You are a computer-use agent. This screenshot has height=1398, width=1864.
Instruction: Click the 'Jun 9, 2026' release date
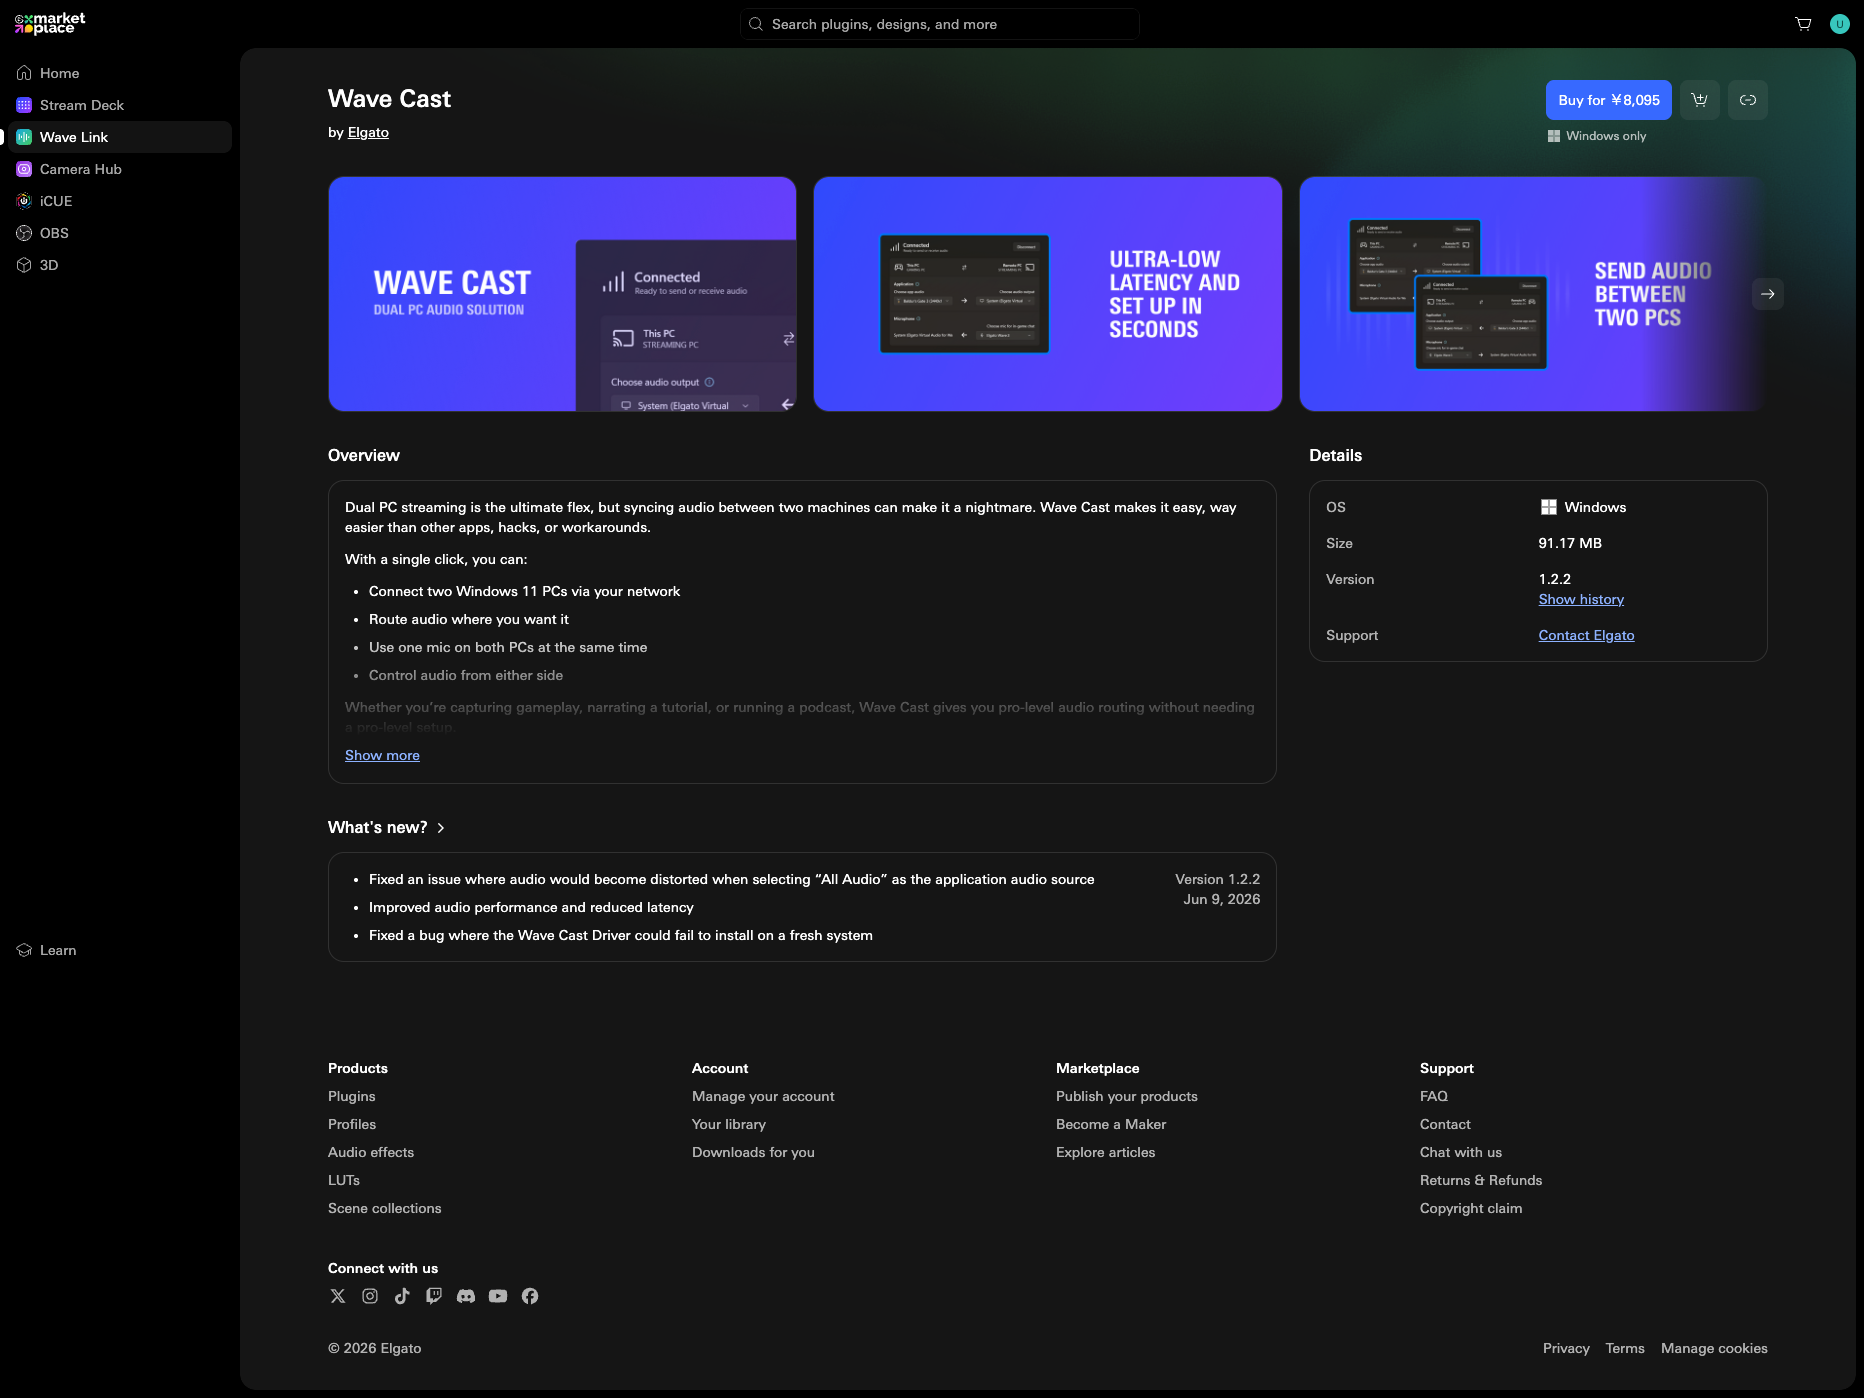click(1221, 899)
